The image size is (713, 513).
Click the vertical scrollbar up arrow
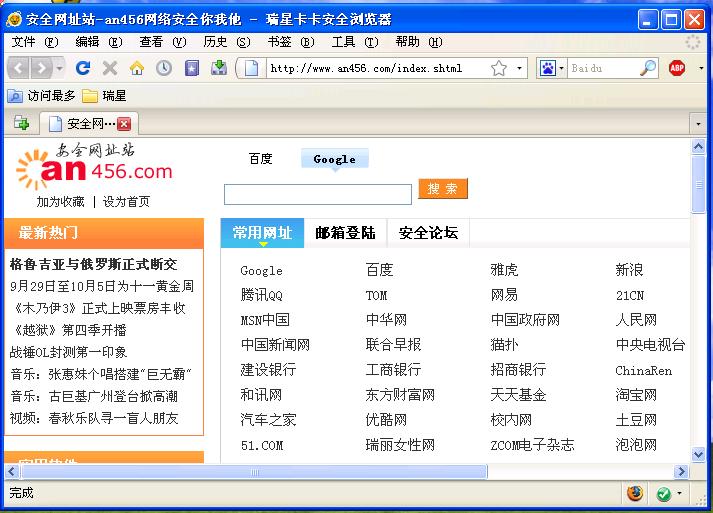(x=698, y=146)
